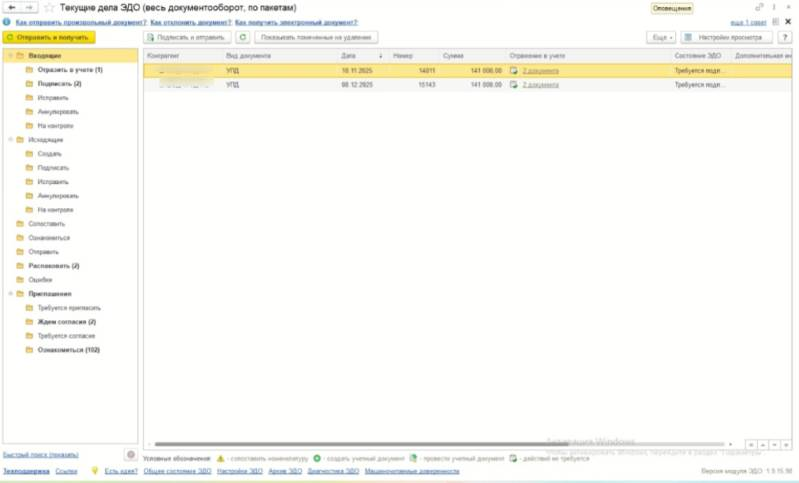The height and width of the screenshot is (483, 799).
Task: Click the Подписать и отправить button
Action: (x=187, y=37)
